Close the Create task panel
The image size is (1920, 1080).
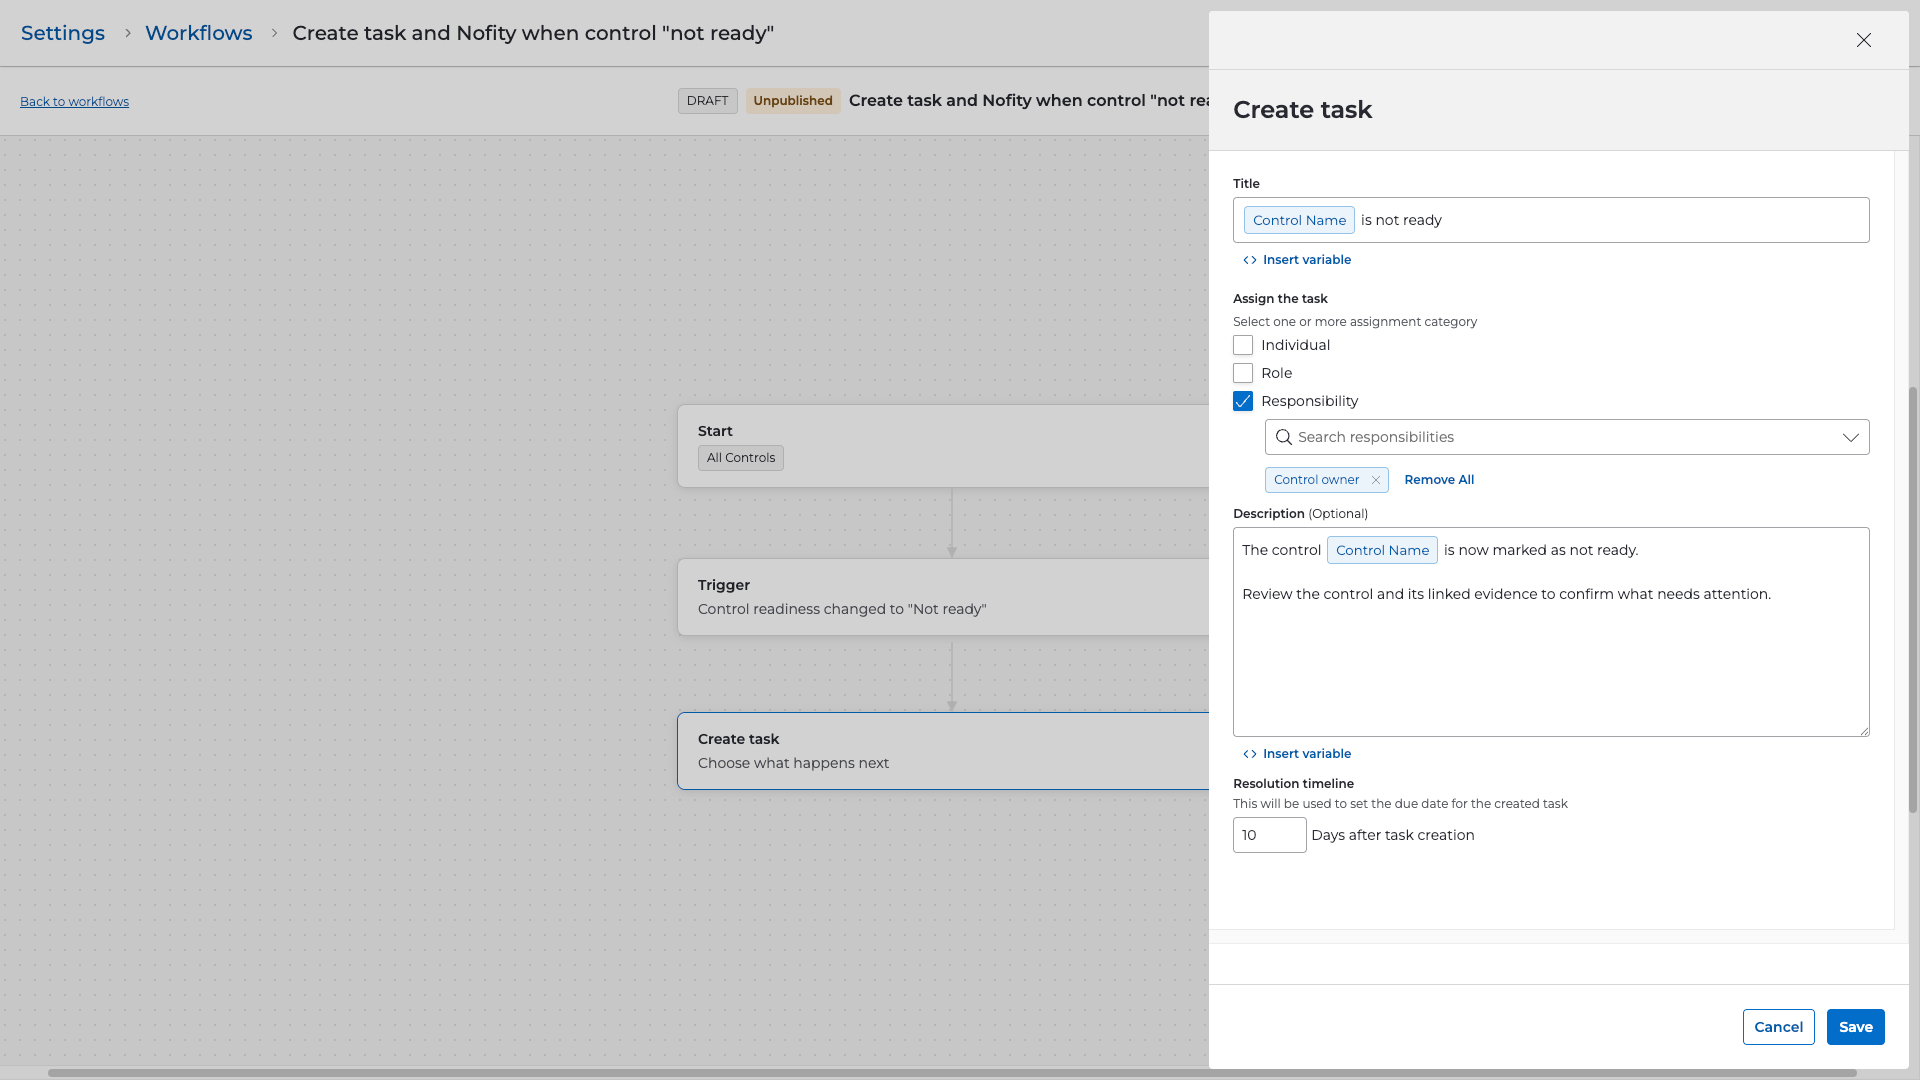1863,40
